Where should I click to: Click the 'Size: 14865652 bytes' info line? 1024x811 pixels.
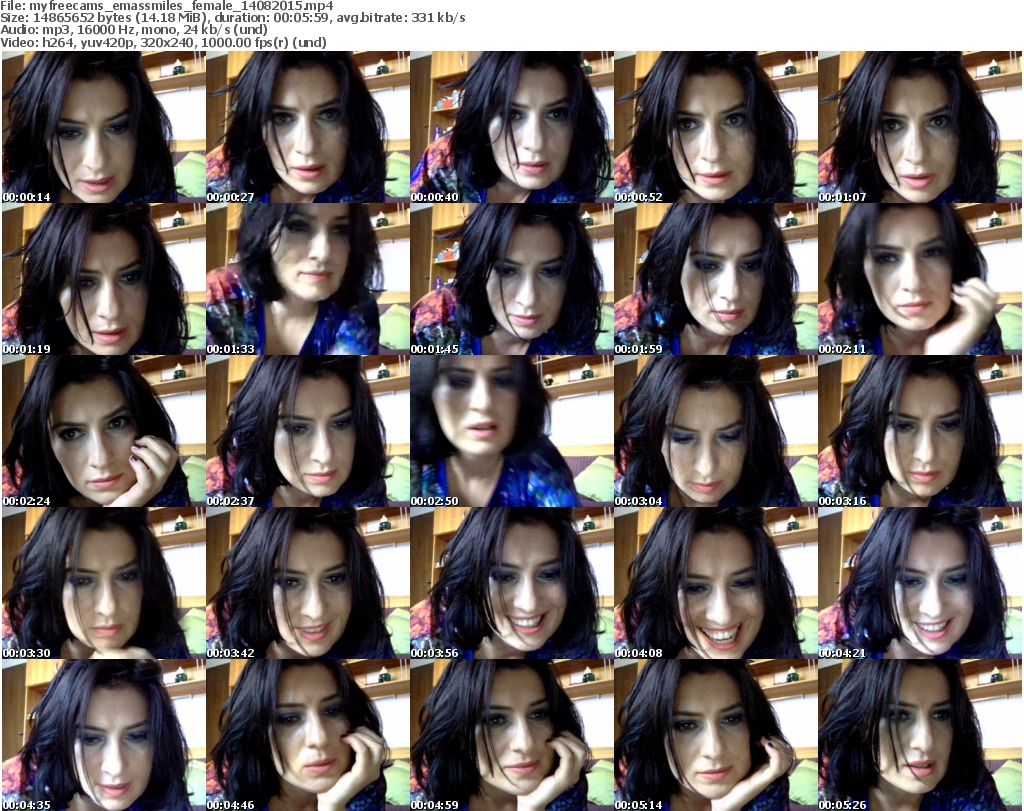coord(232,18)
